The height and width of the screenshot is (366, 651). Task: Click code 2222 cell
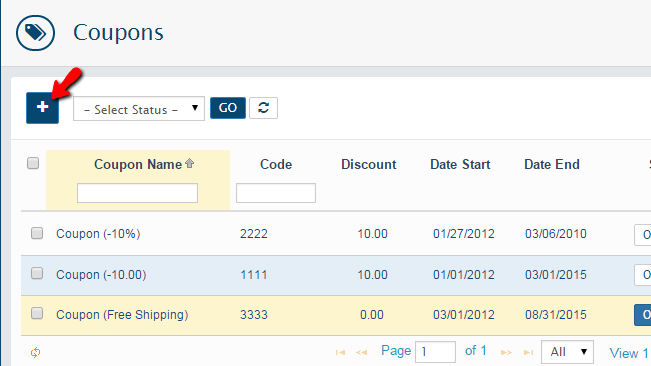click(254, 234)
